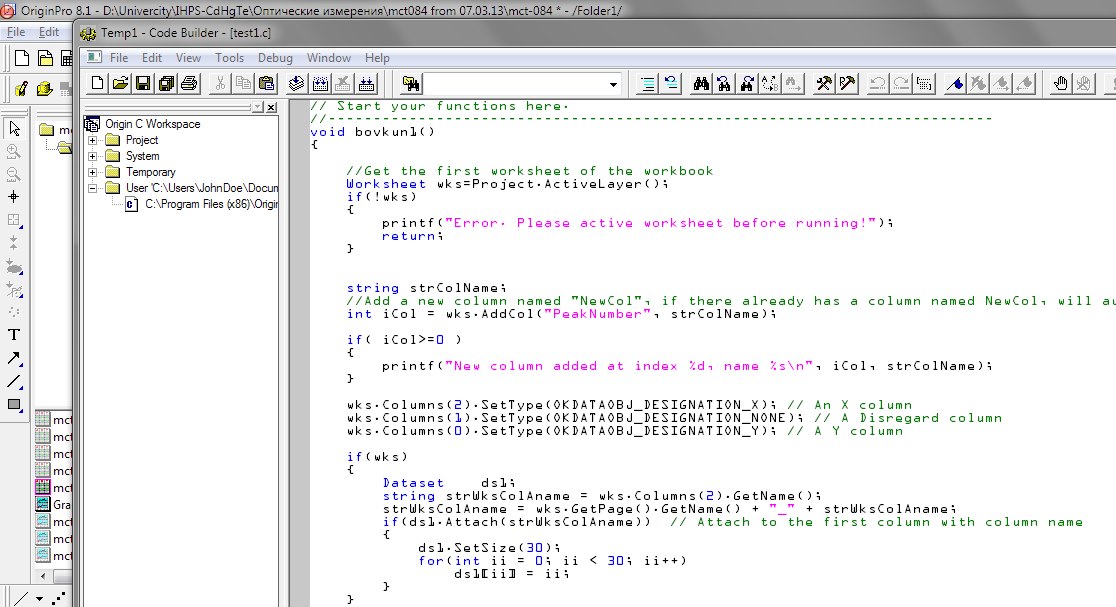Toggle breakpoint with the hand icon

1063,83
